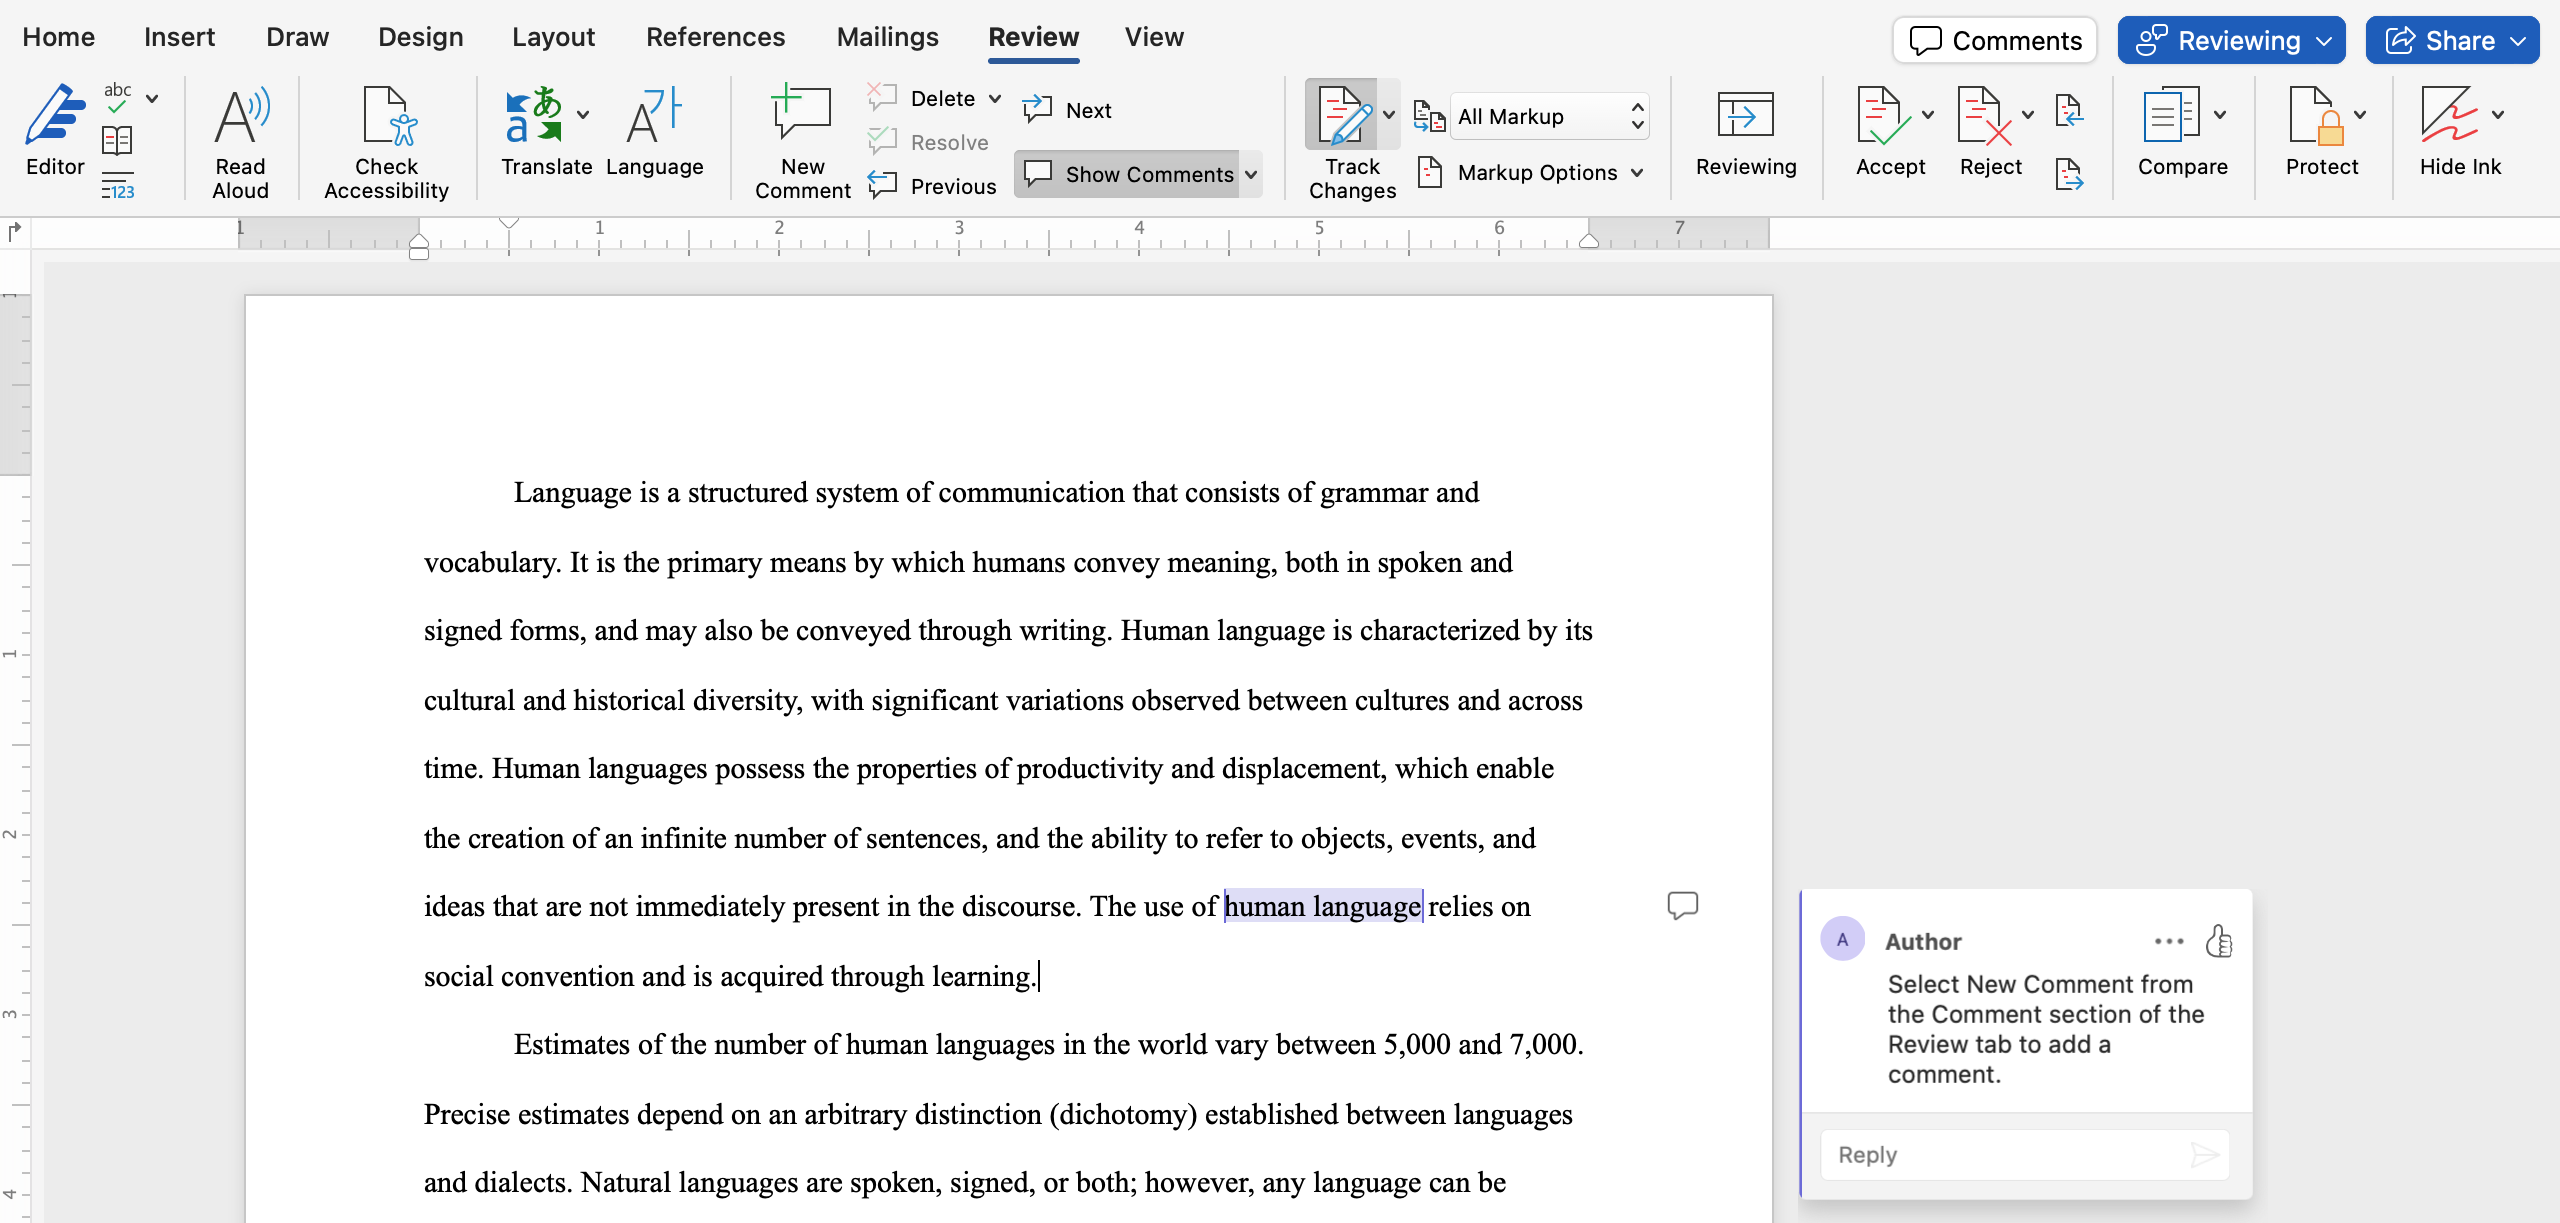
Task: Go to Next comment
Action: (x=1067, y=110)
